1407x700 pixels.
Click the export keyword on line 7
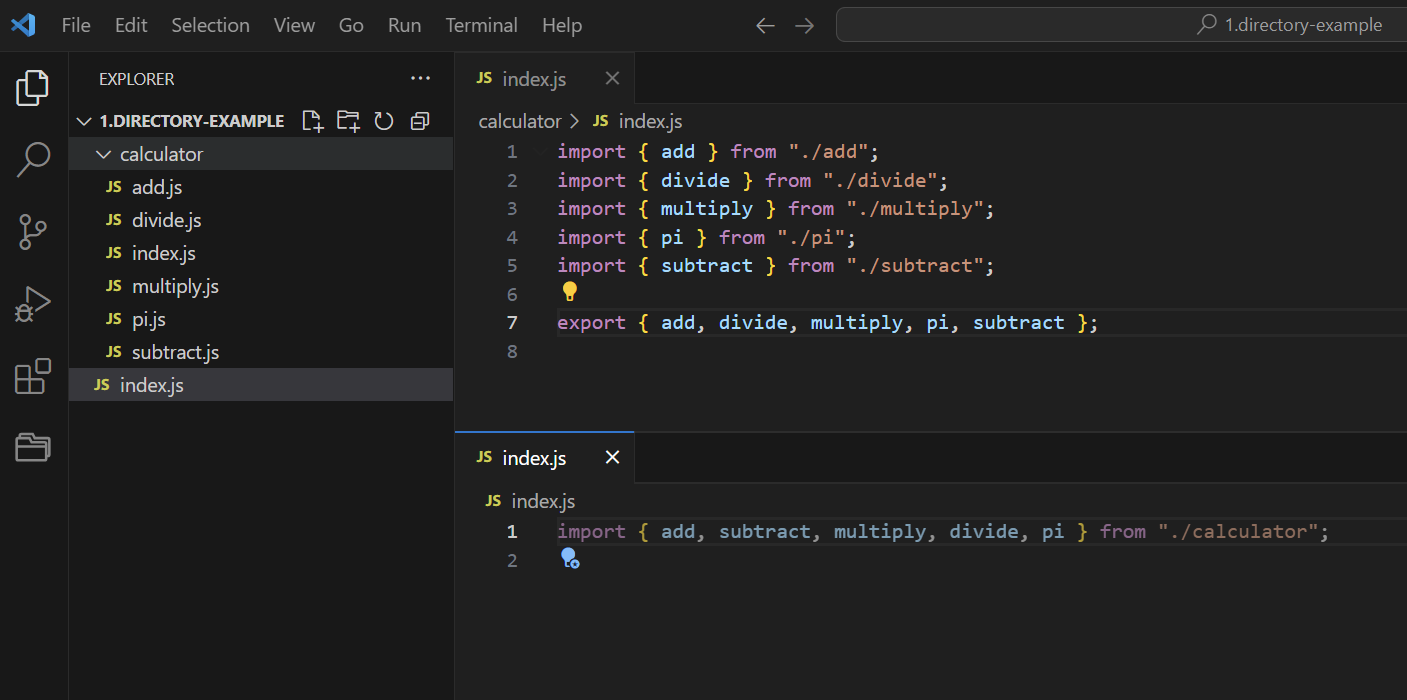click(x=591, y=322)
